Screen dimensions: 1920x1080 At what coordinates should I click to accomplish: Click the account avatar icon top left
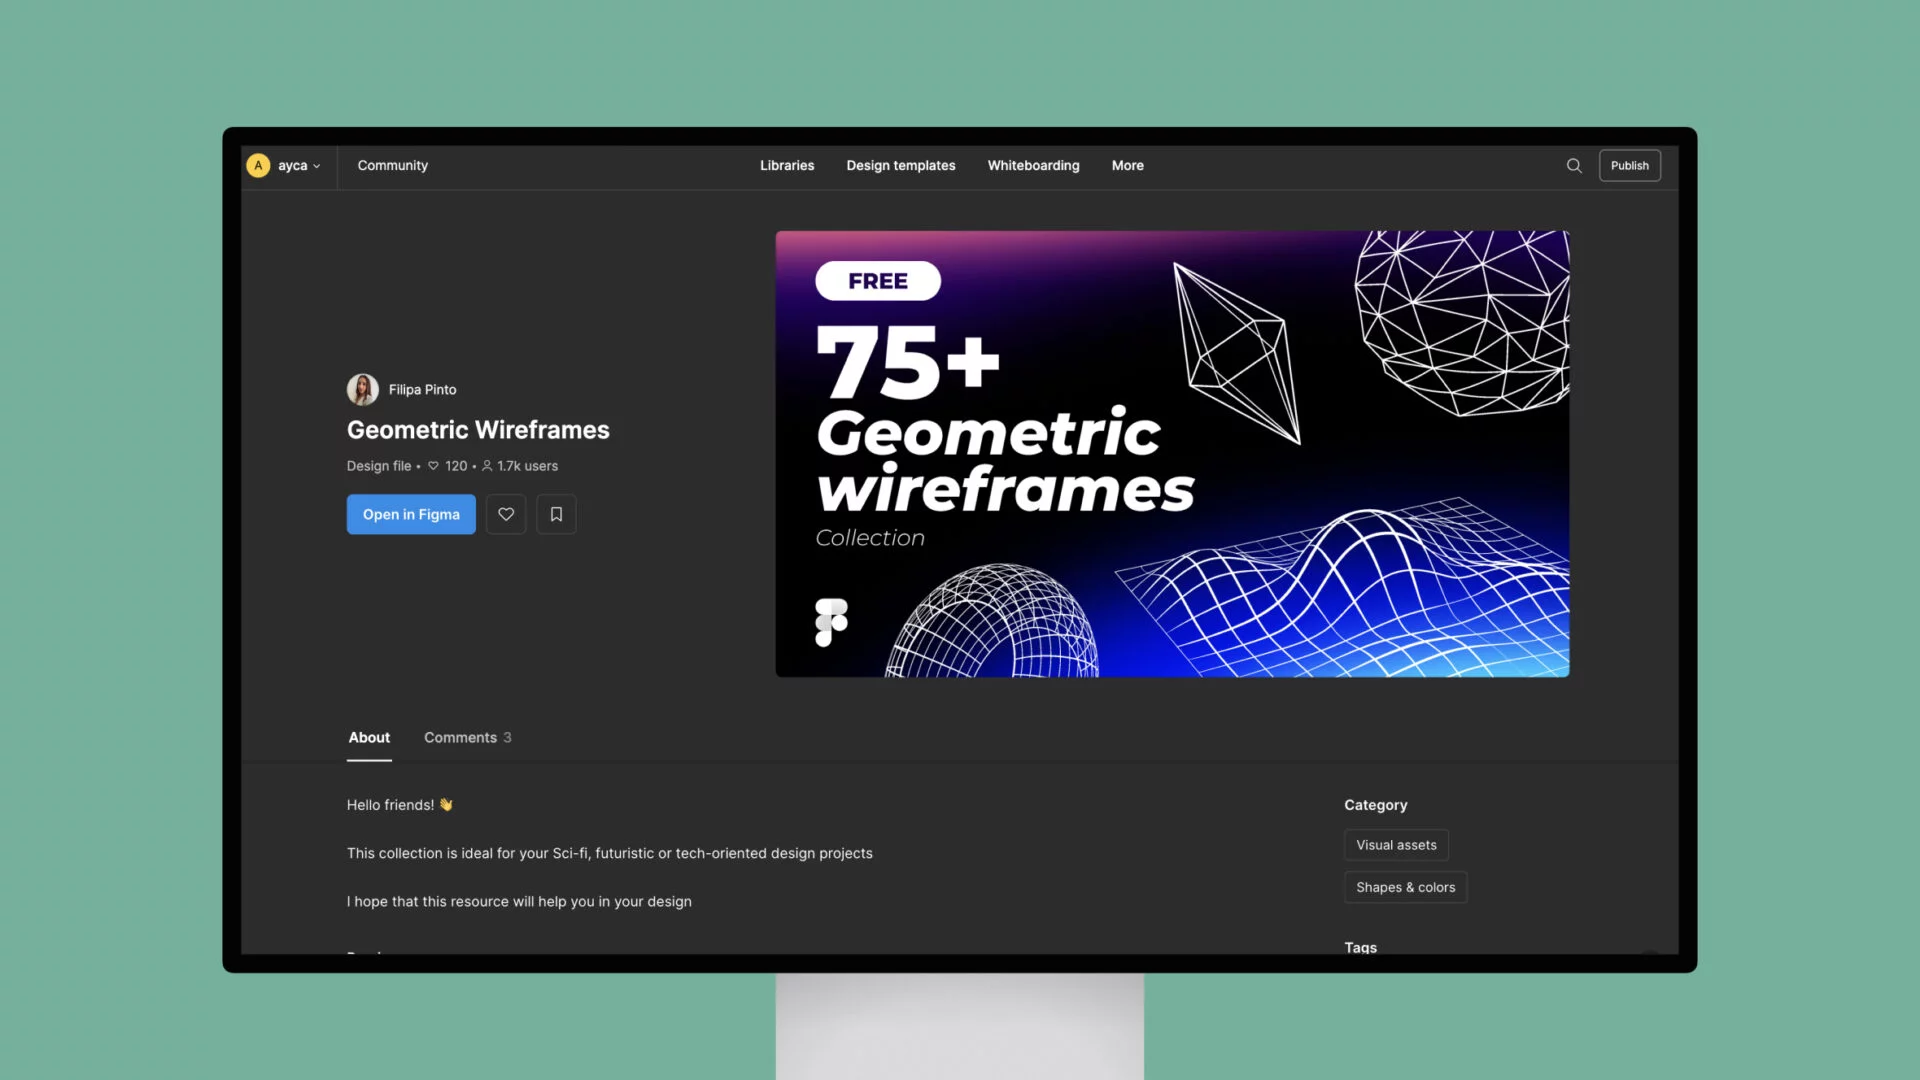(x=258, y=165)
